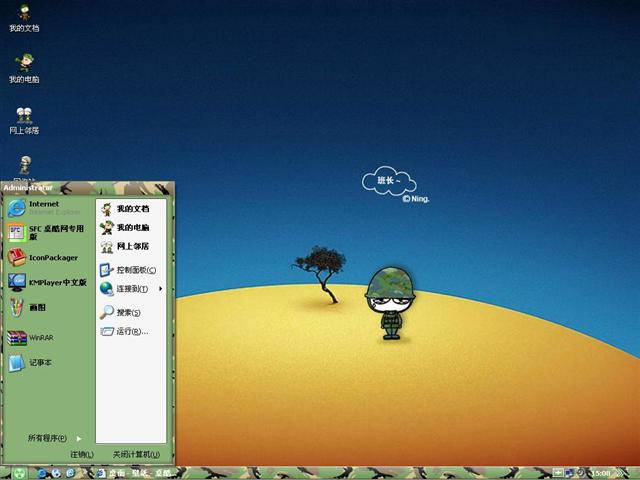Click quick launch icon next to Start button
Viewport: 640px width, 480px height.
click(x=42, y=473)
